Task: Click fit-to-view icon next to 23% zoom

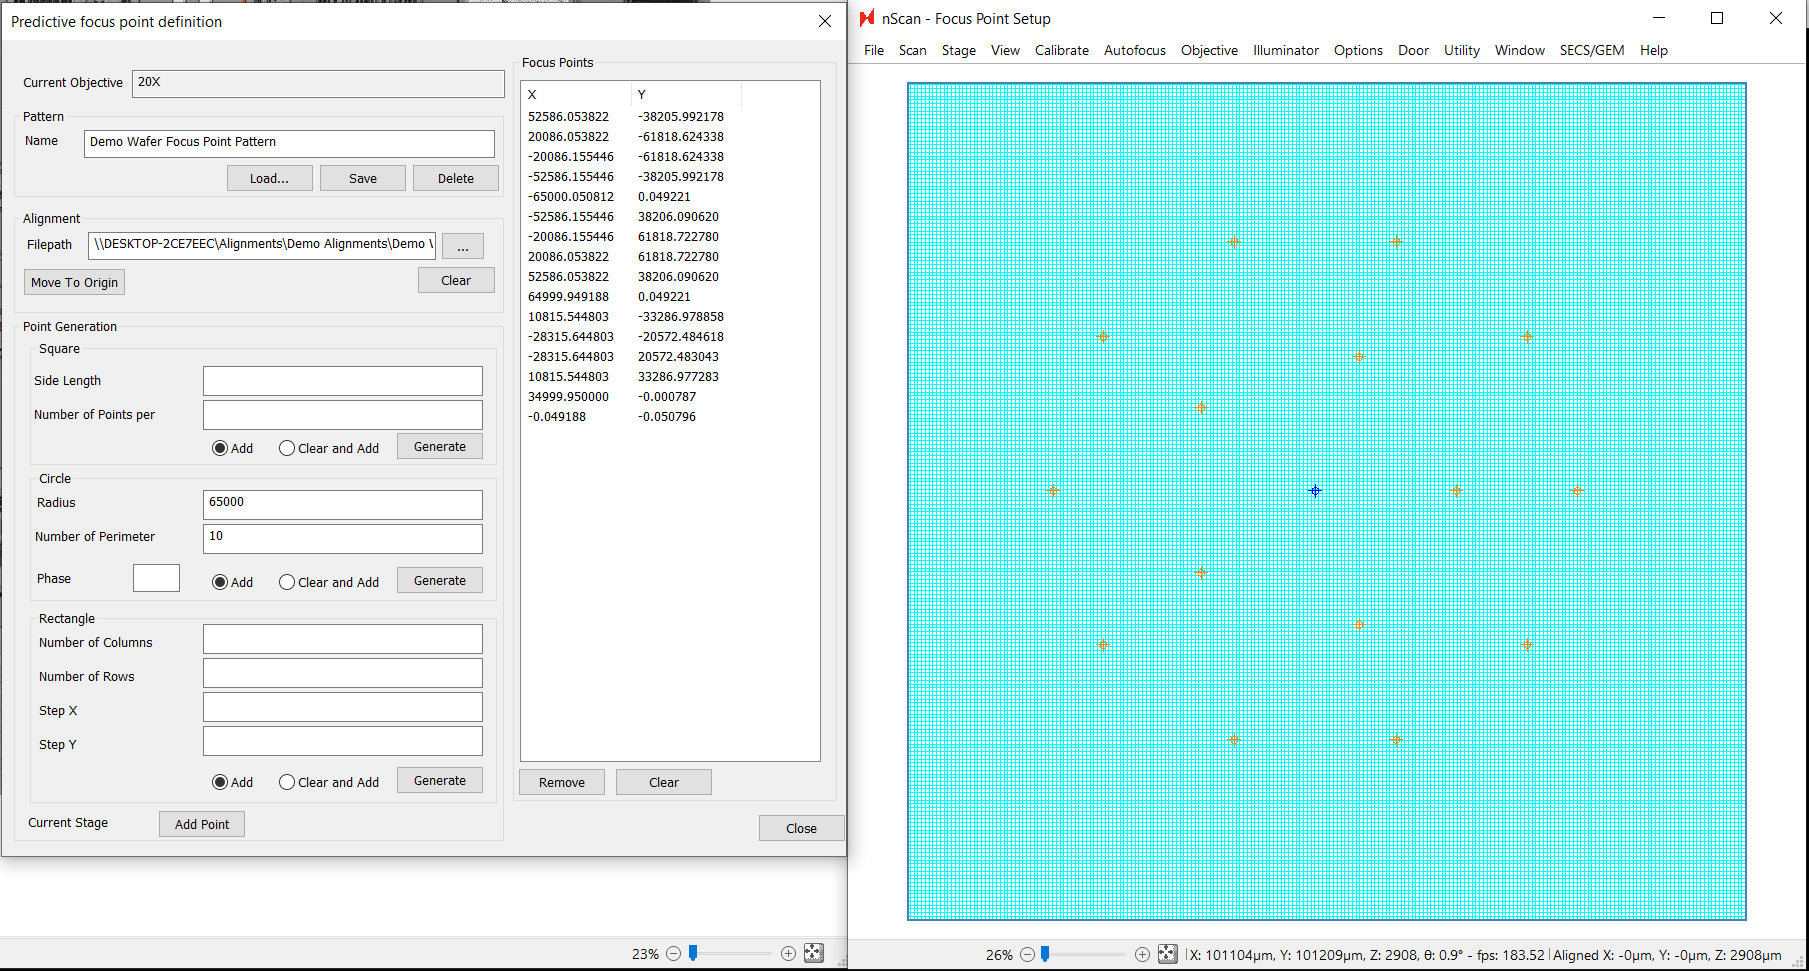Action: click(814, 953)
